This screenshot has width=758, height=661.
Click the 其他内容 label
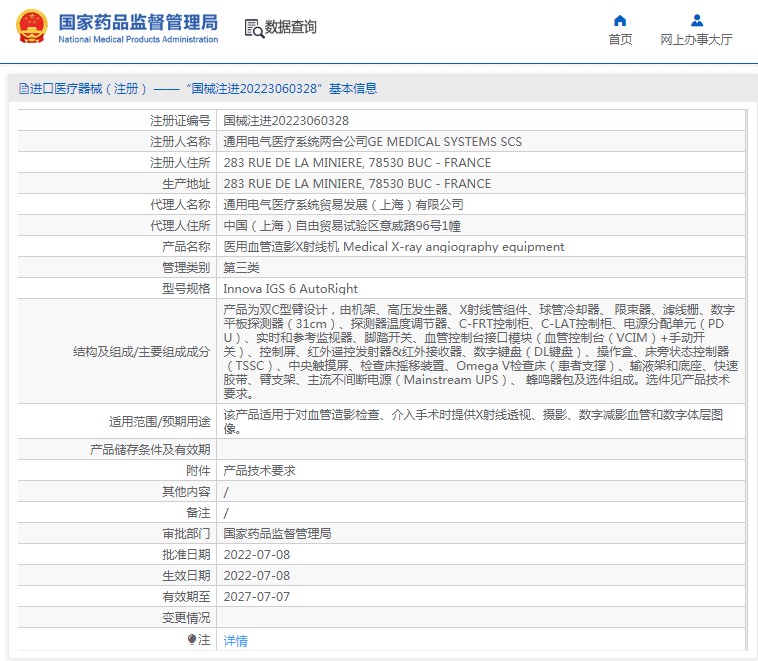(x=186, y=492)
